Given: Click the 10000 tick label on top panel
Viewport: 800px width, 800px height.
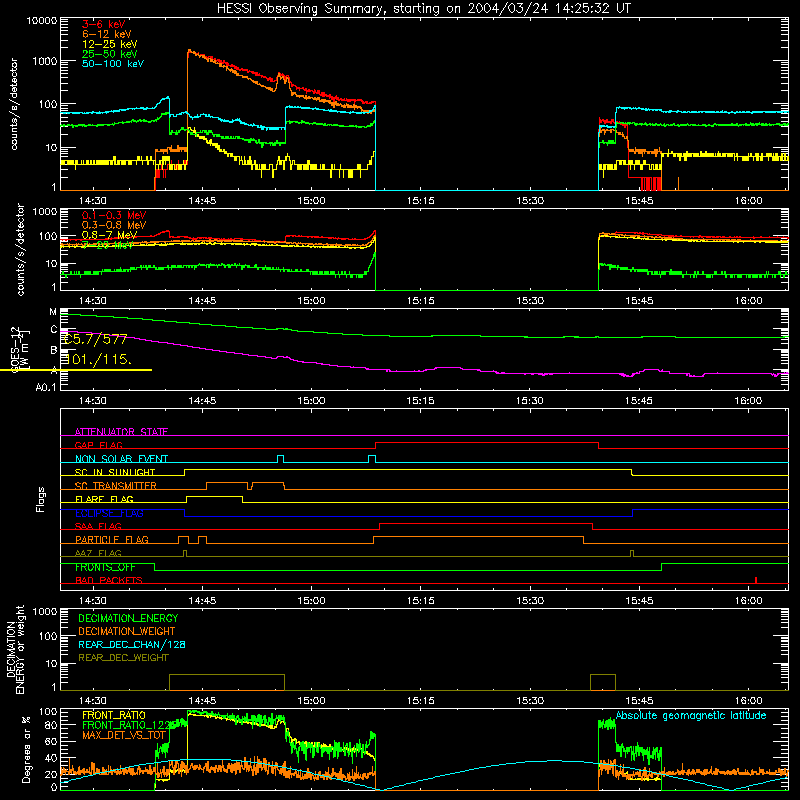Looking at the screenshot, I should (x=42, y=20).
